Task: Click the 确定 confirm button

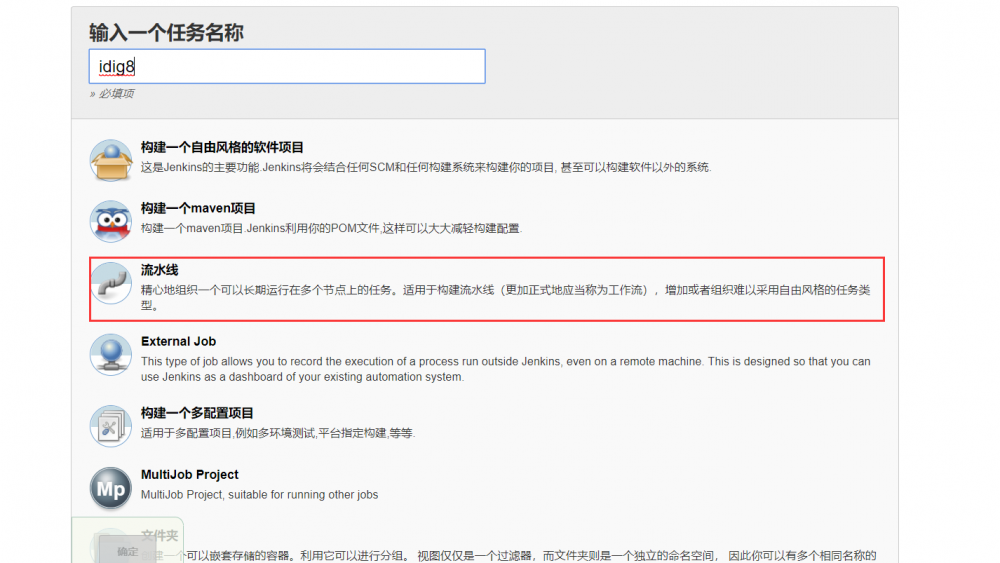Action: tap(128, 551)
